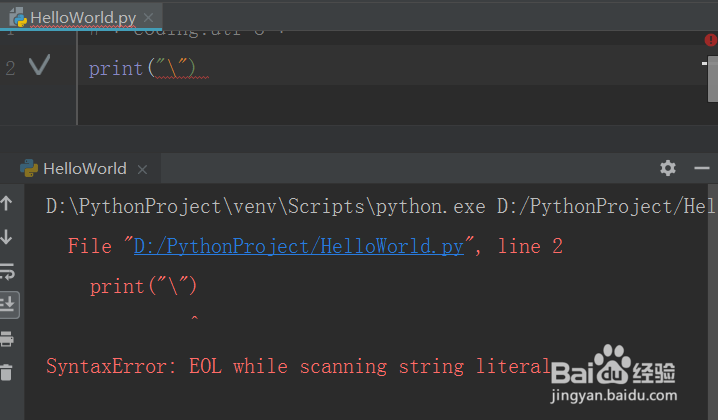Click the print console output icon

[7, 339]
